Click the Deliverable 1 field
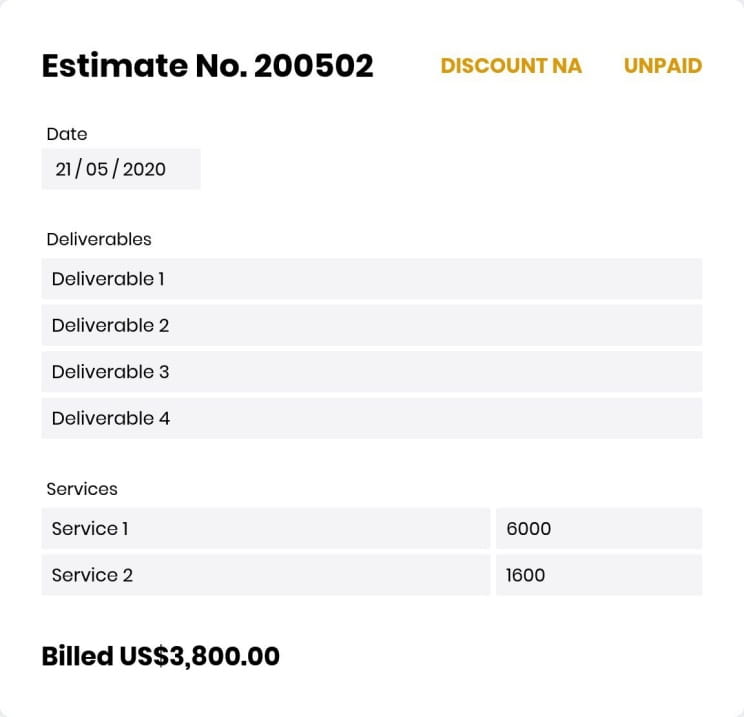The image size is (744, 717). pos(372,279)
